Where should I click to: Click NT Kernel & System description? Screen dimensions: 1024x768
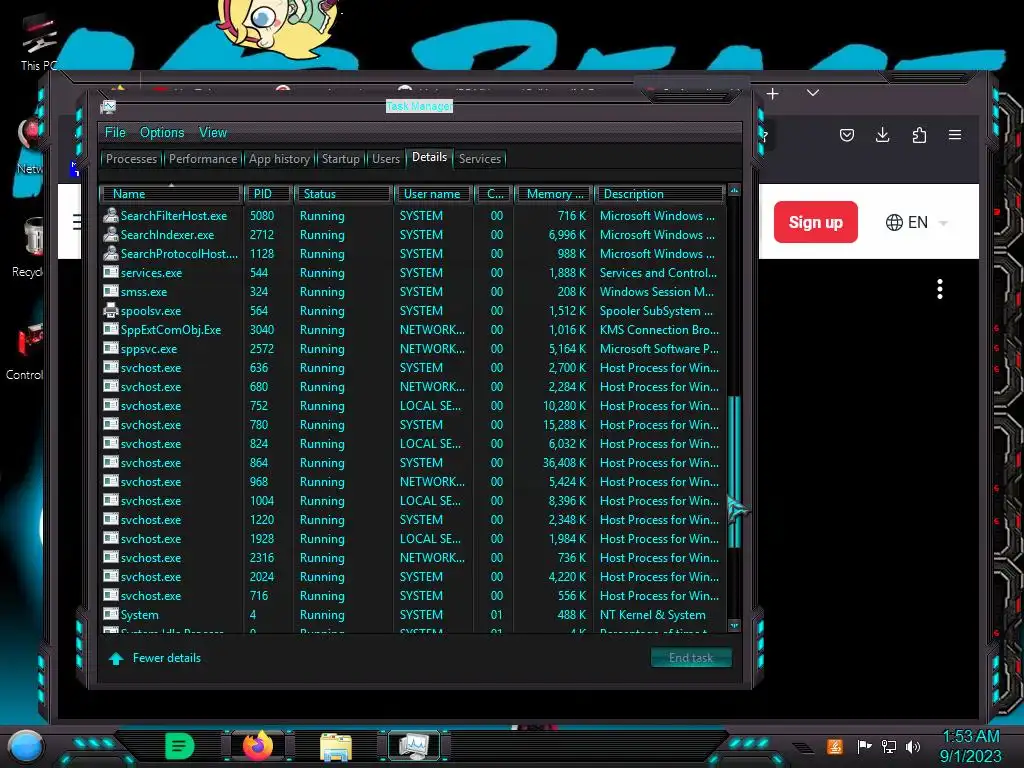652,615
